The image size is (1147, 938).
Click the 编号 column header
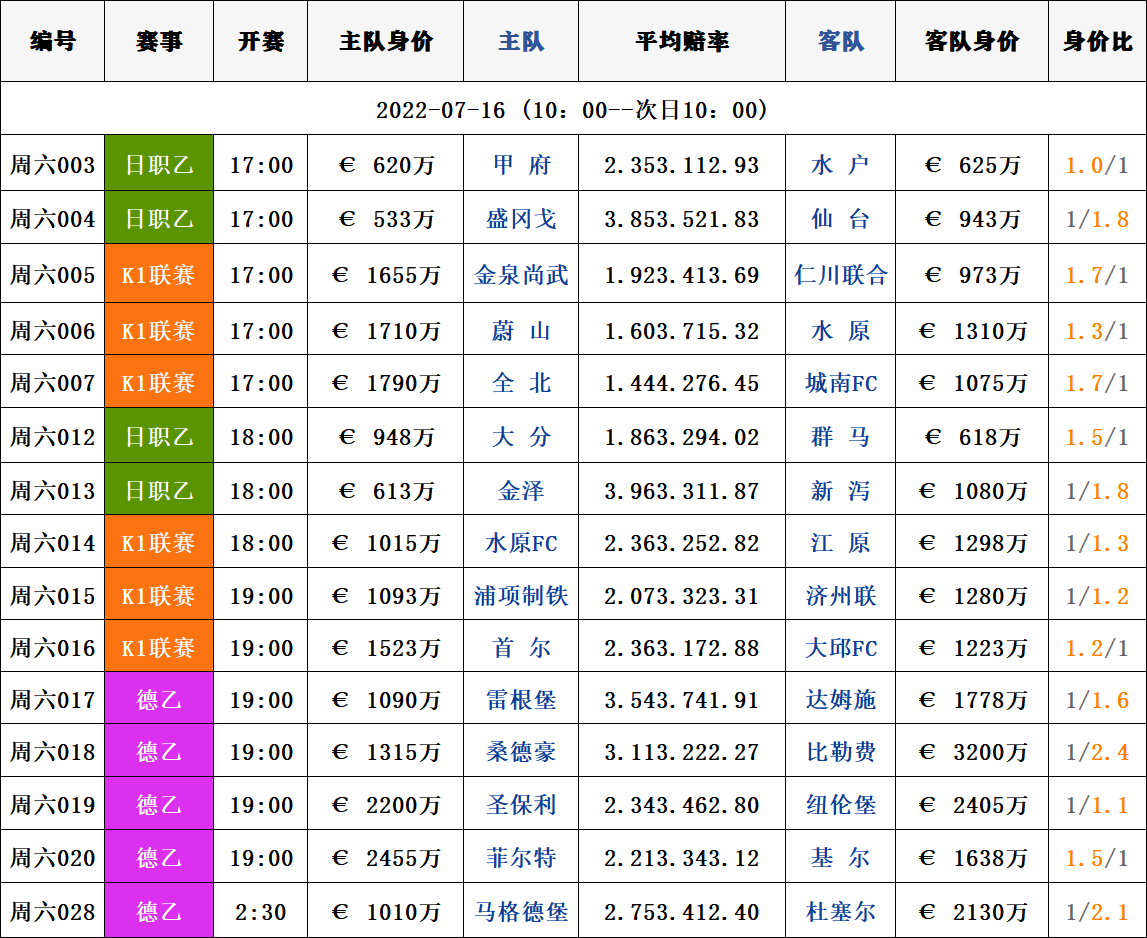tap(52, 42)
